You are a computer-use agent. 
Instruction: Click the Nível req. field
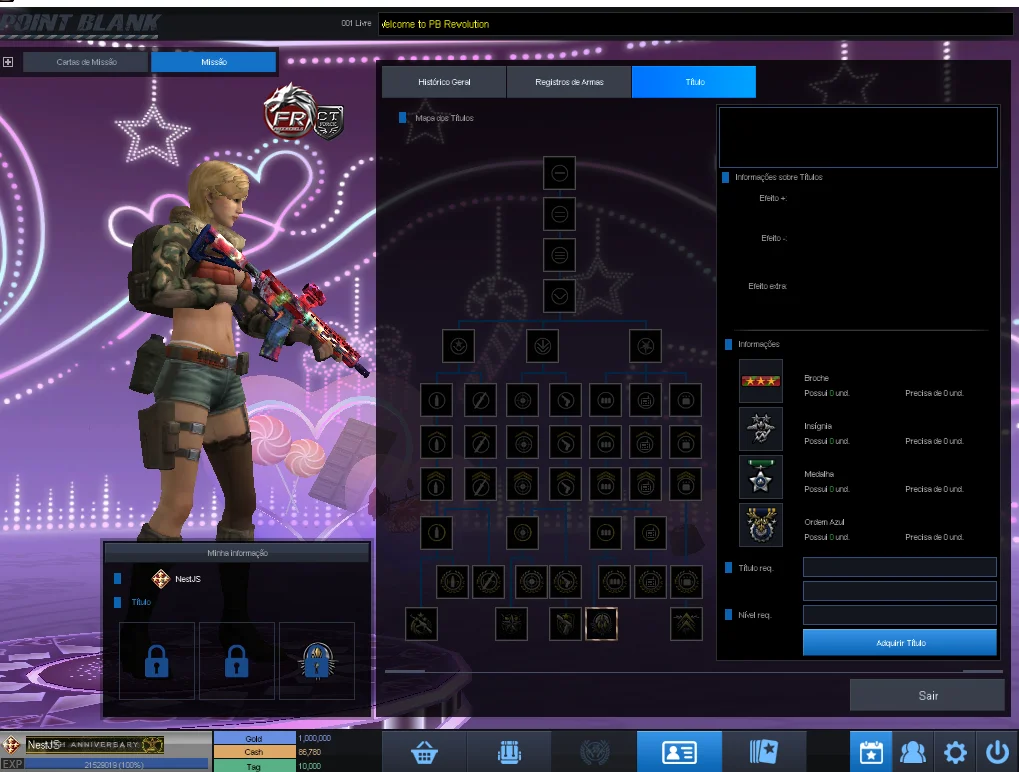(x=900, y=615)
